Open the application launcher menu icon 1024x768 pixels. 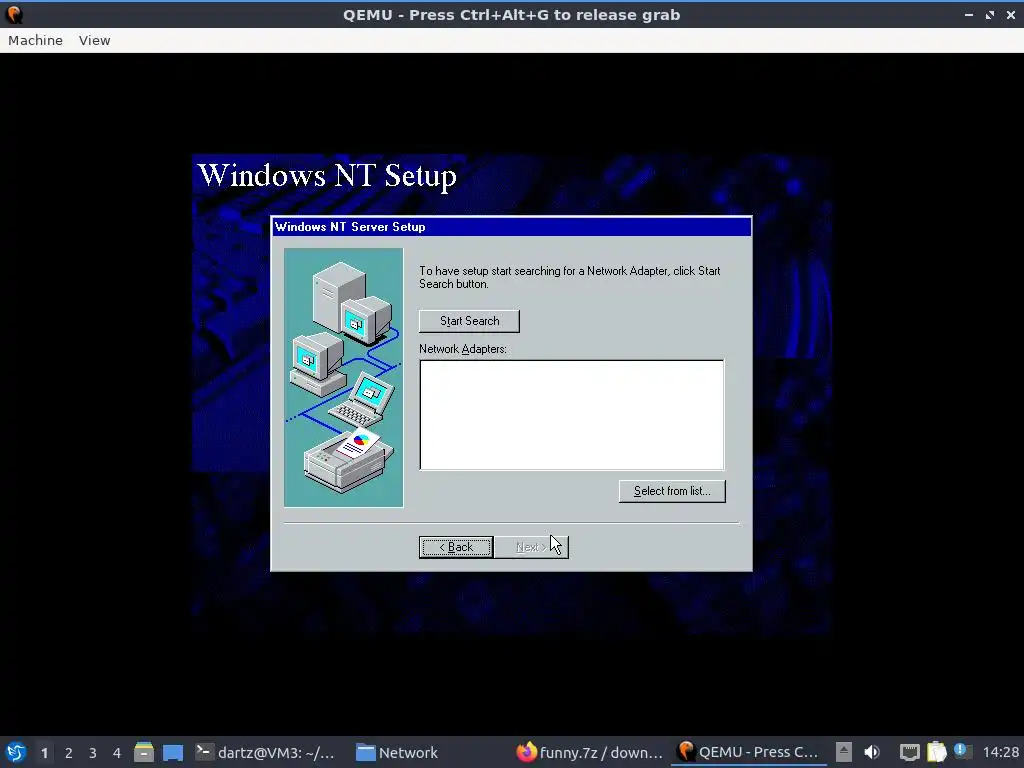[x=16, y=752]
